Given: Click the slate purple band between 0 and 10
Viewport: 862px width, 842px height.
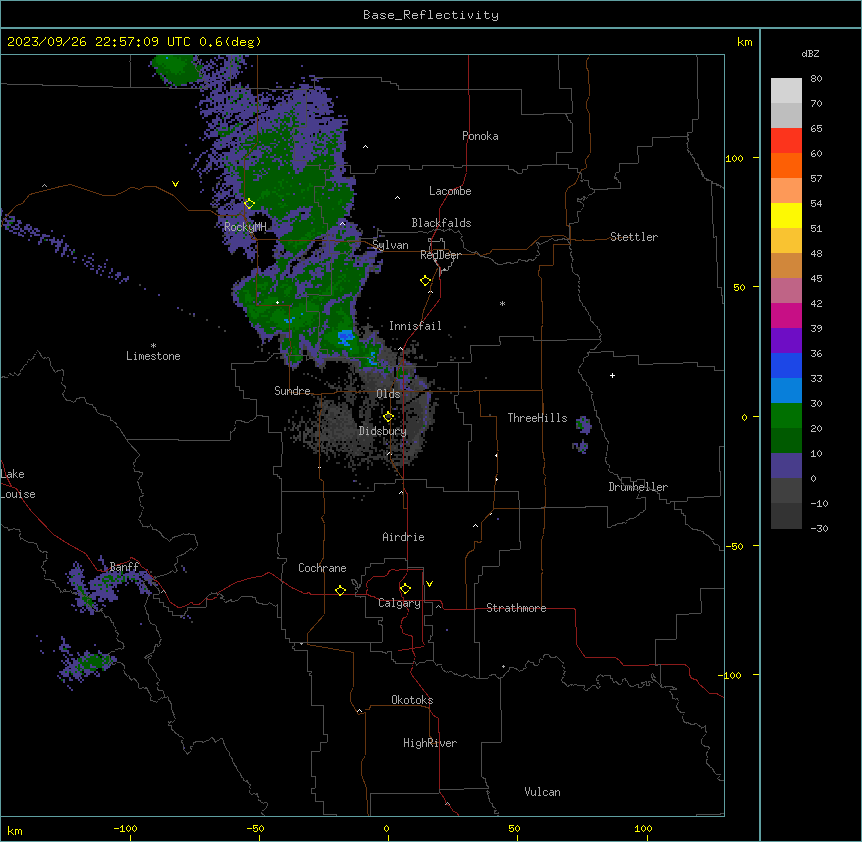Looking at the screenshot, I should 786,466.
